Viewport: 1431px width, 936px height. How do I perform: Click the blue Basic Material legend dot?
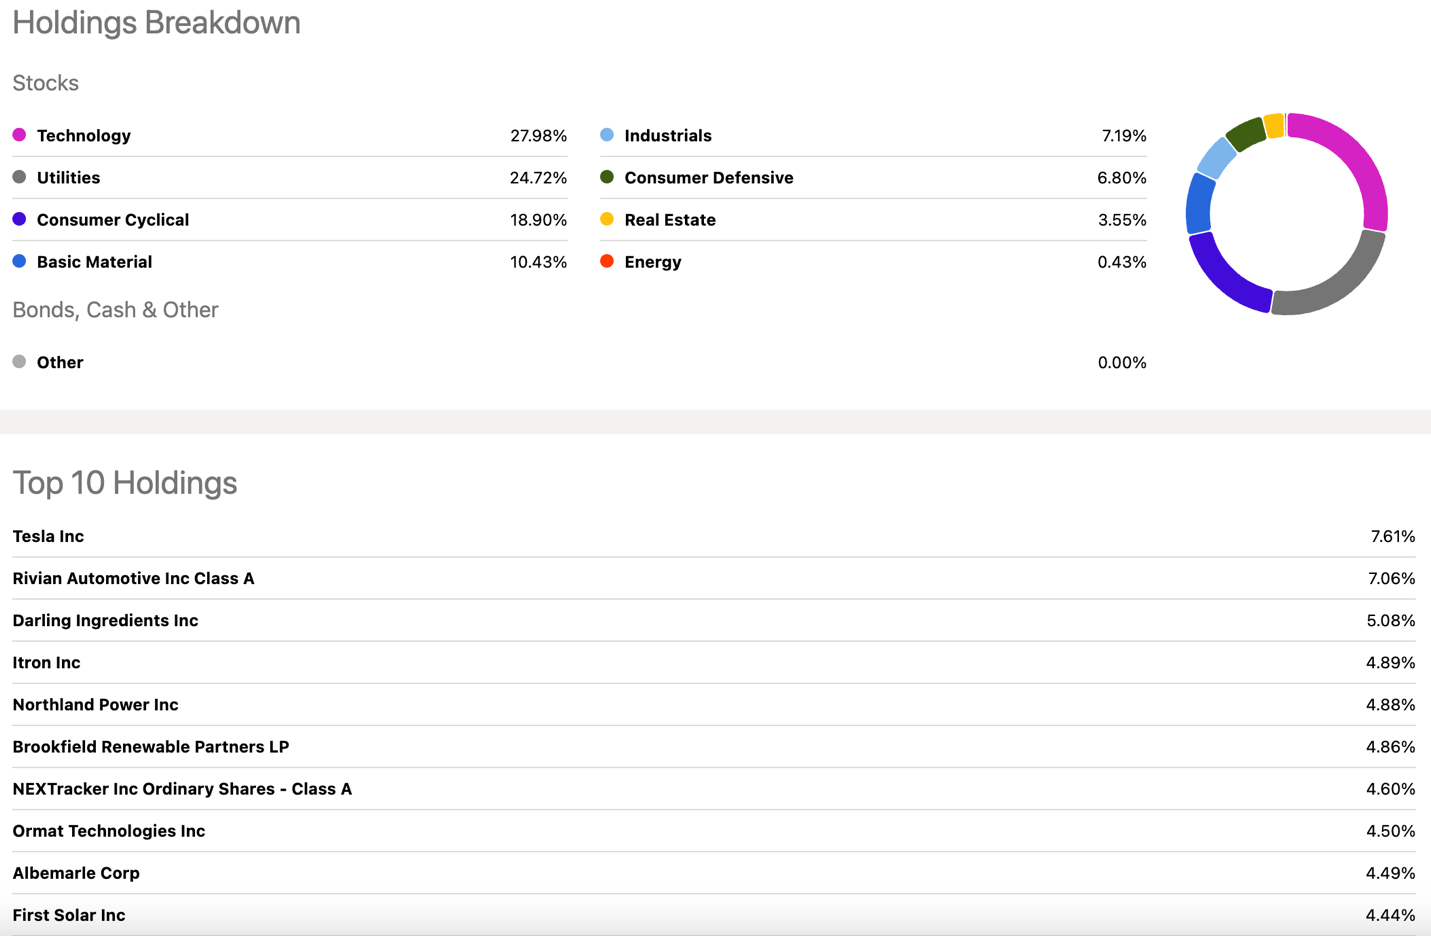point(19,261)
